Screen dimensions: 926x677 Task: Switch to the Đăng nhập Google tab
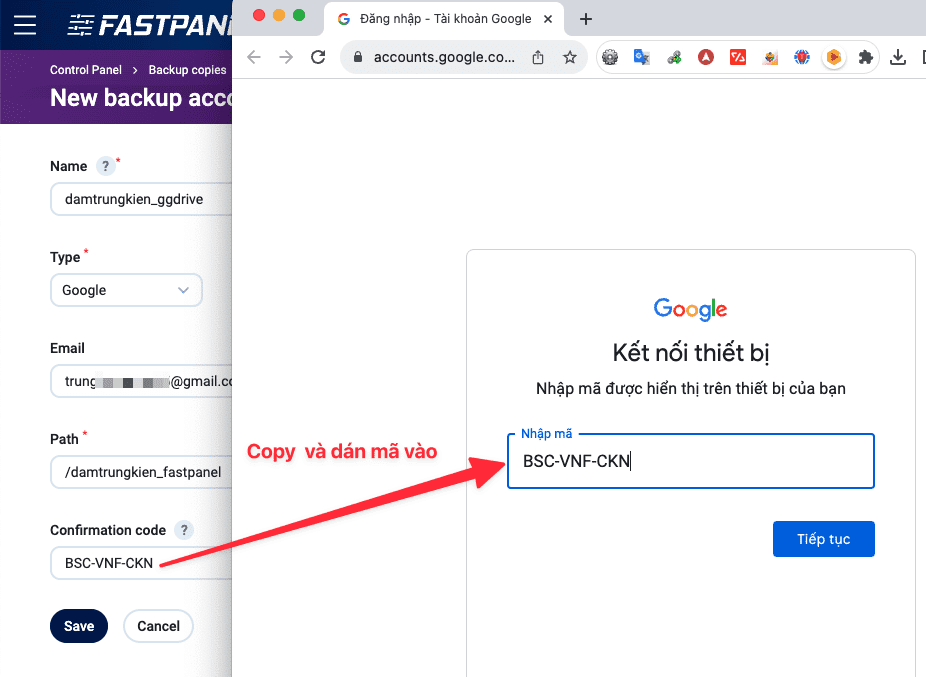point(443,18)
